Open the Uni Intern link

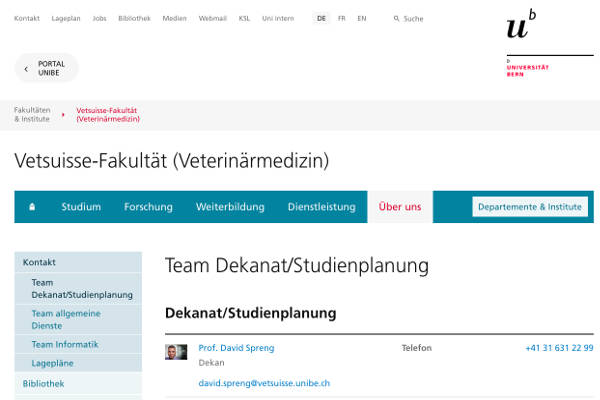point(278,18)
